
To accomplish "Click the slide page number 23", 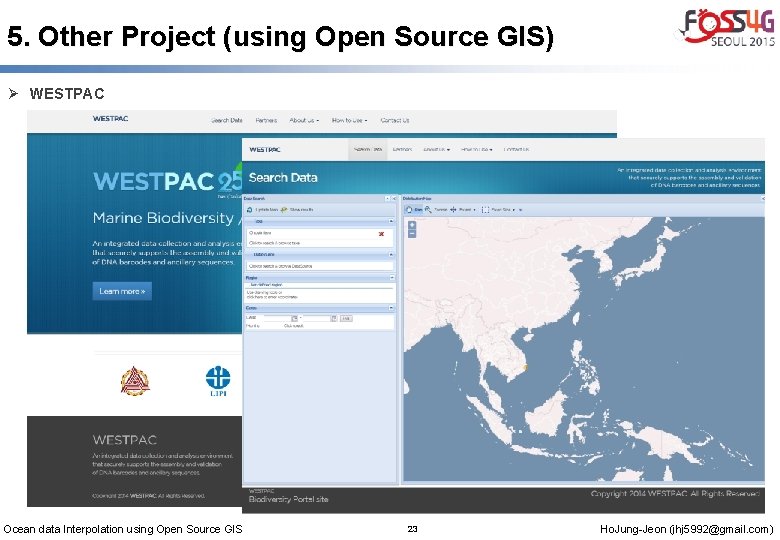I will [412, 529].
